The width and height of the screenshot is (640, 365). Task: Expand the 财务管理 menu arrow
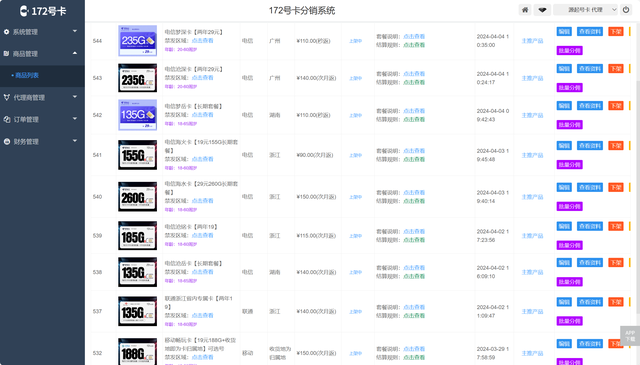coord(75,141)
